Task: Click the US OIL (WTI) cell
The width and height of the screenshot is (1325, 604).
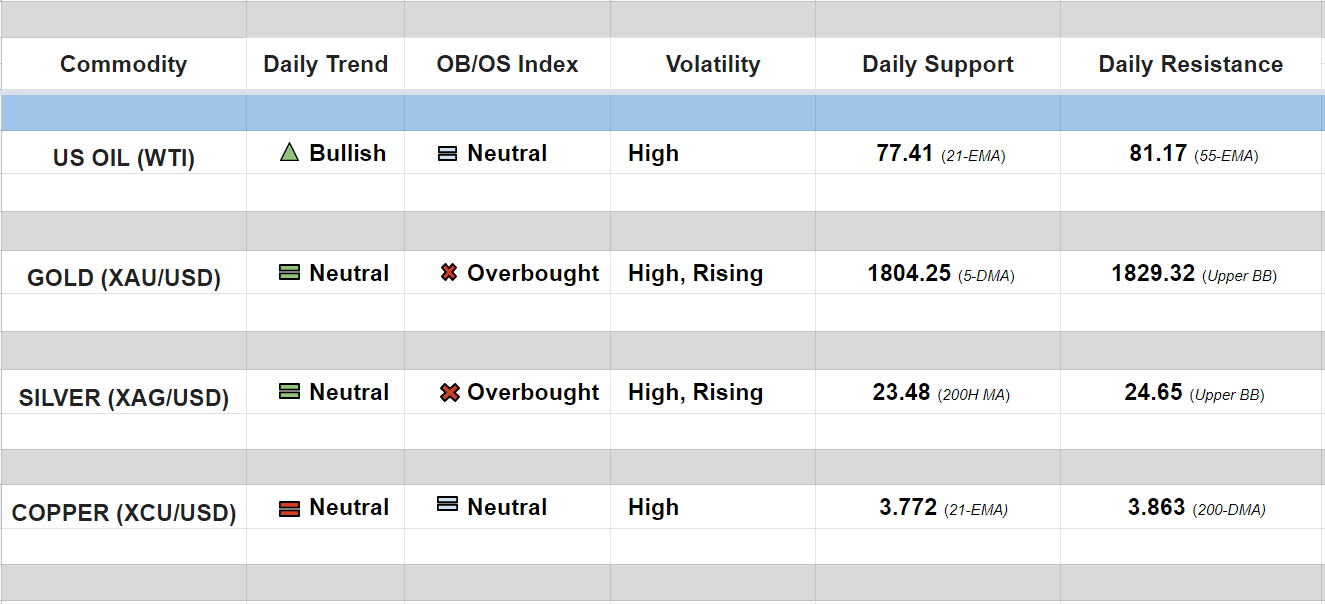Action: (123, 158)
